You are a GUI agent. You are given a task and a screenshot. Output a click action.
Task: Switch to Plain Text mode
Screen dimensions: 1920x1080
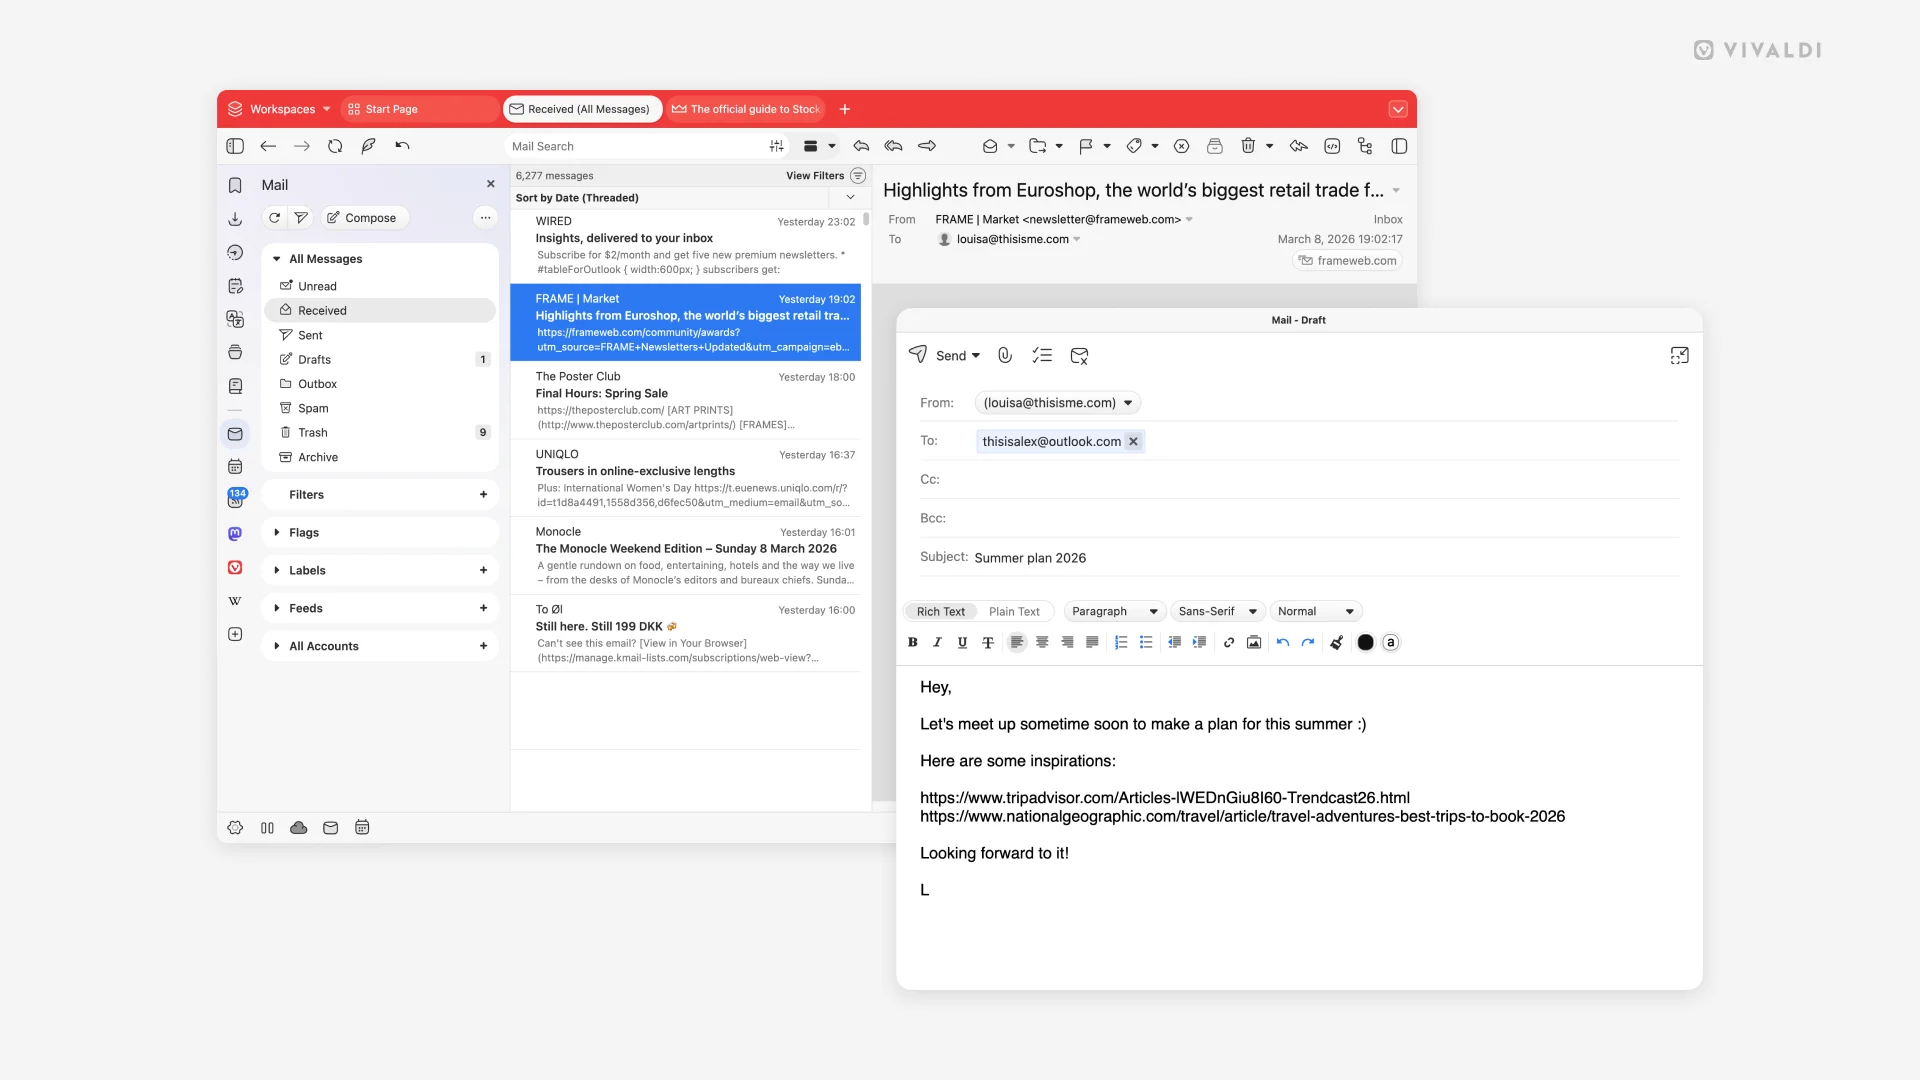pyautogui.click(x=1016, y=611)
